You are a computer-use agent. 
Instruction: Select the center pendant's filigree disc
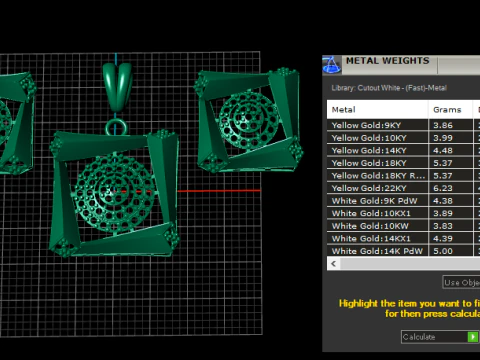coord(114,193)
